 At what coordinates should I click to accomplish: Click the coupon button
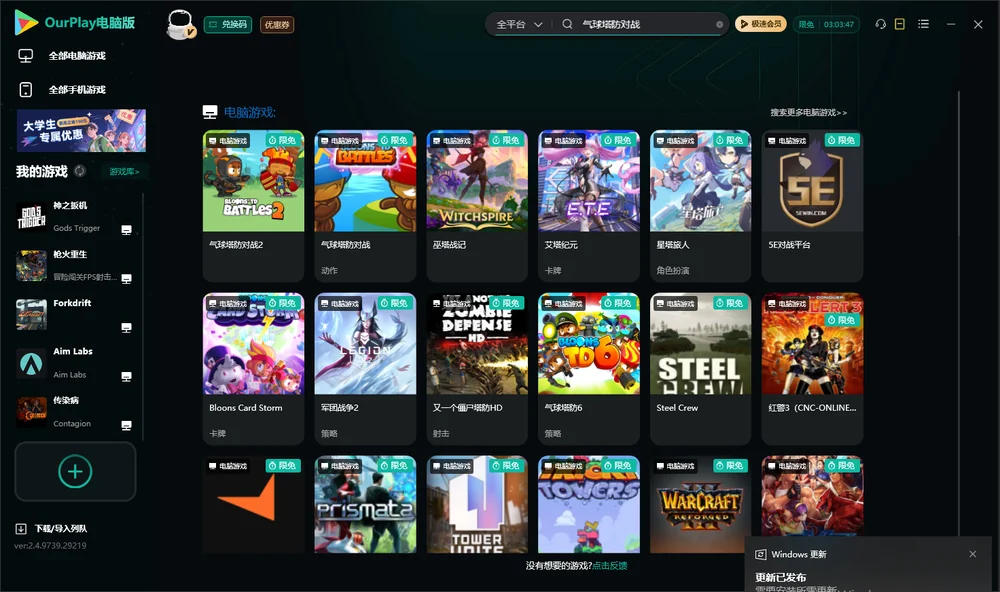point(277,24)
